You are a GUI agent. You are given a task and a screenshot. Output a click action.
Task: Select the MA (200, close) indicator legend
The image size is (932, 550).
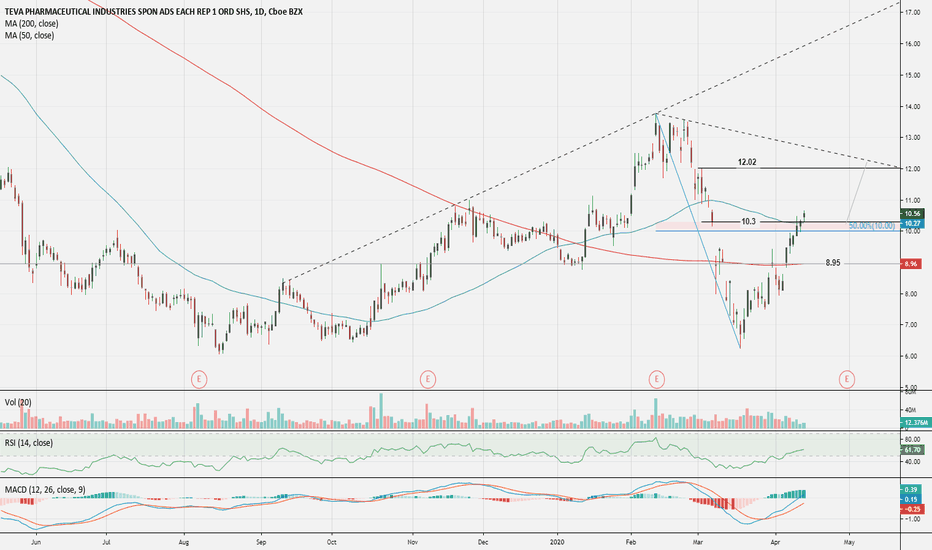[x=32, y=23]
